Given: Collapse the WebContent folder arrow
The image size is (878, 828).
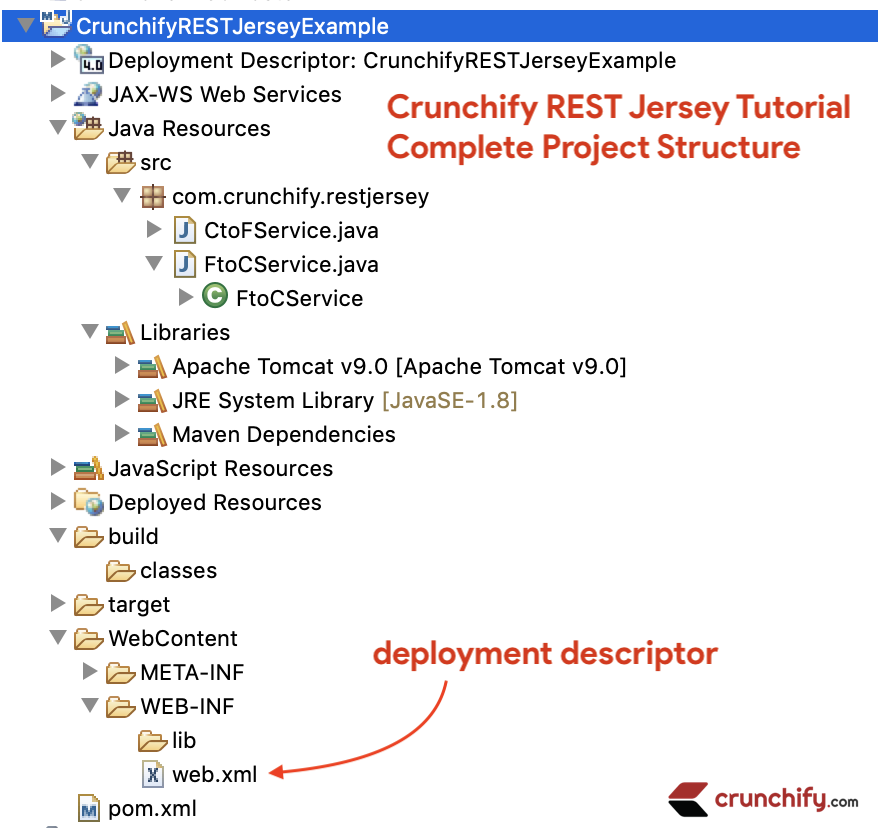Looking at the screenshot, I should [58, 638].
